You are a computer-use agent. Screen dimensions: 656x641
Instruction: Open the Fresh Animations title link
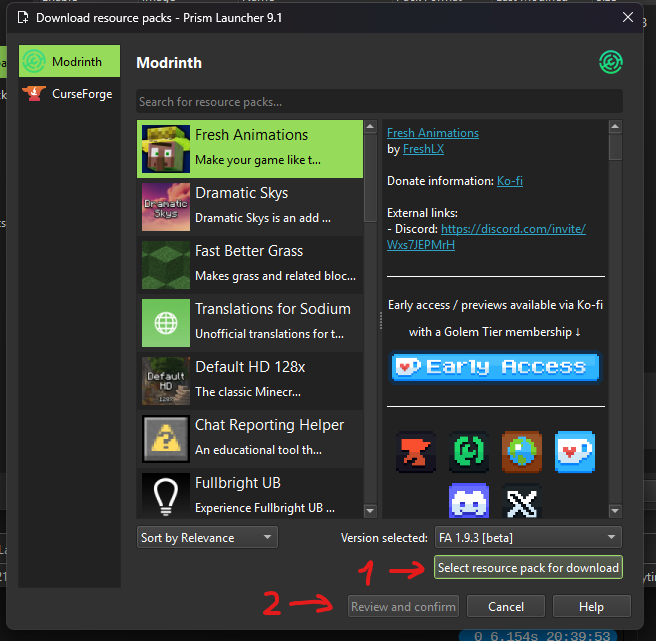tap(432, 133)
